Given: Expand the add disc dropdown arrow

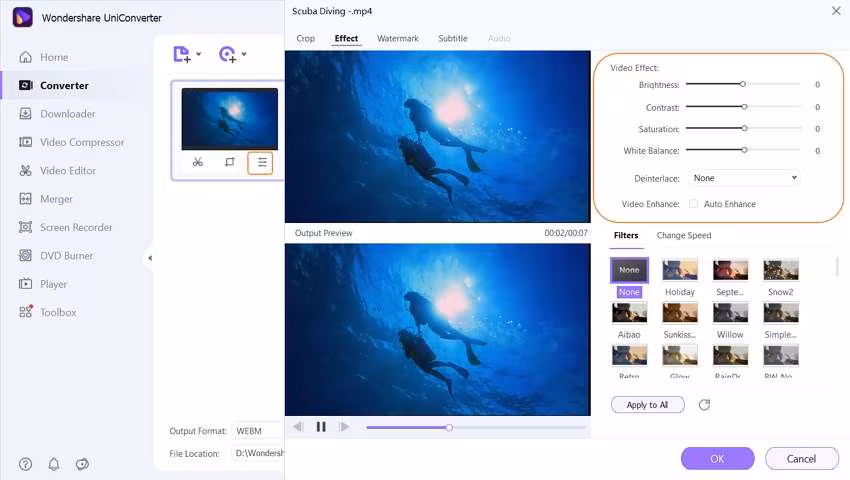Looking at the screenshot, I should [x=244, y=54].
